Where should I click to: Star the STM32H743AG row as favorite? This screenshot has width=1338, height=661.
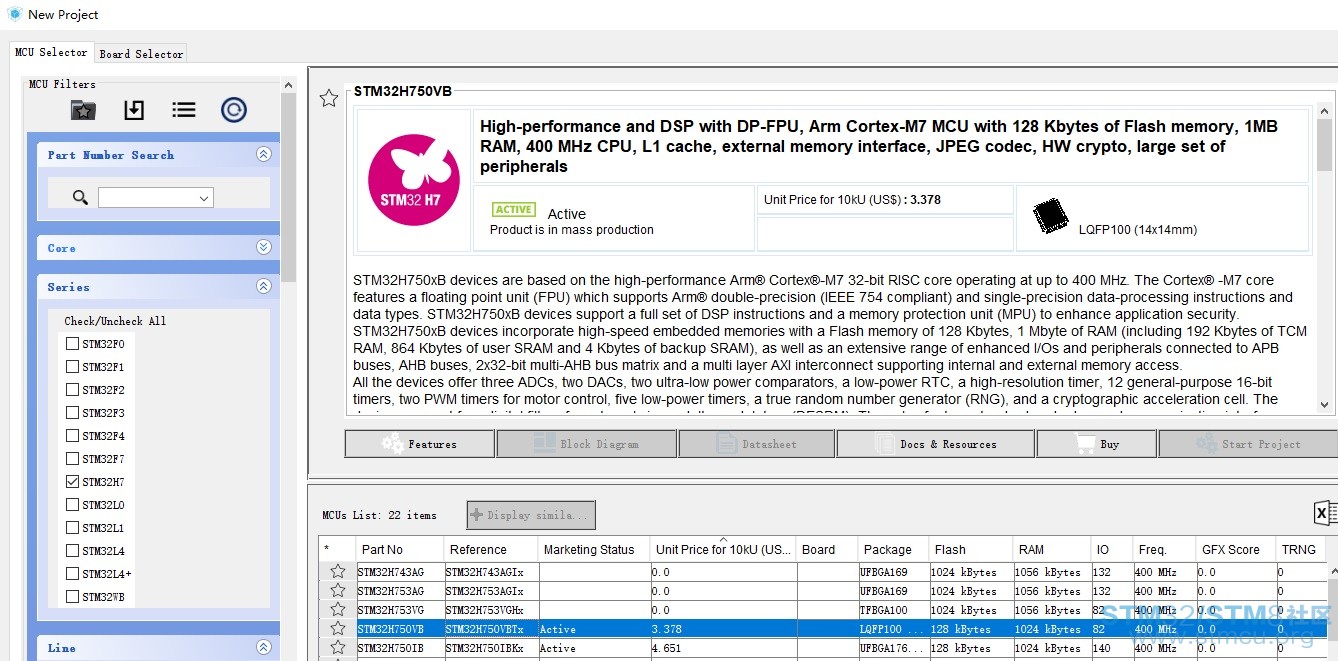pyautogui.click(x=338, y=572)
